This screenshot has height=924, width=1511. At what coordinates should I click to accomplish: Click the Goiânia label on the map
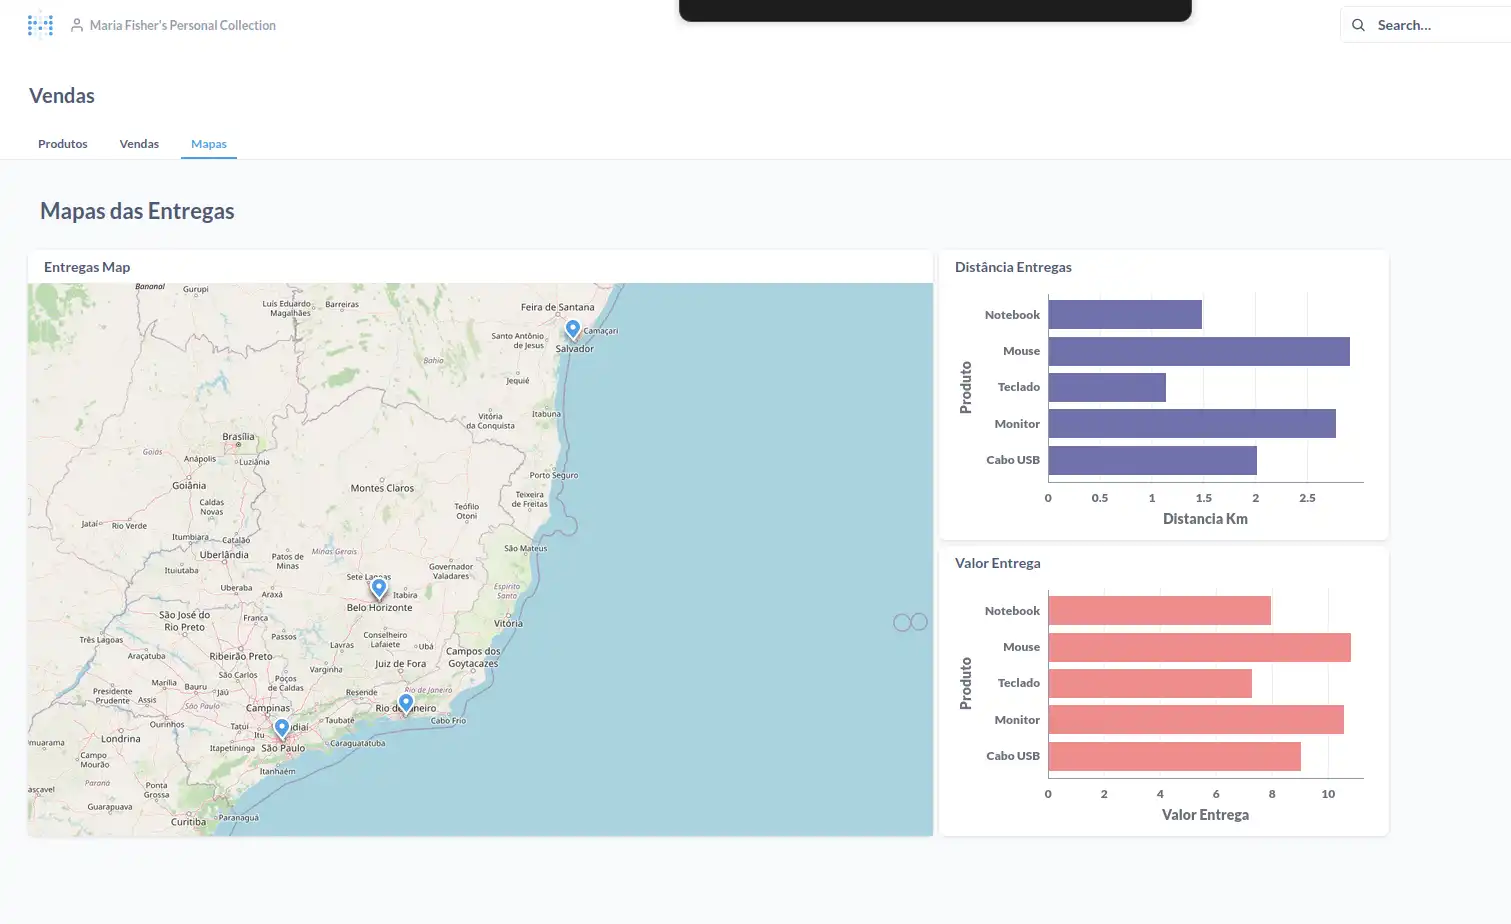(189, 485)
